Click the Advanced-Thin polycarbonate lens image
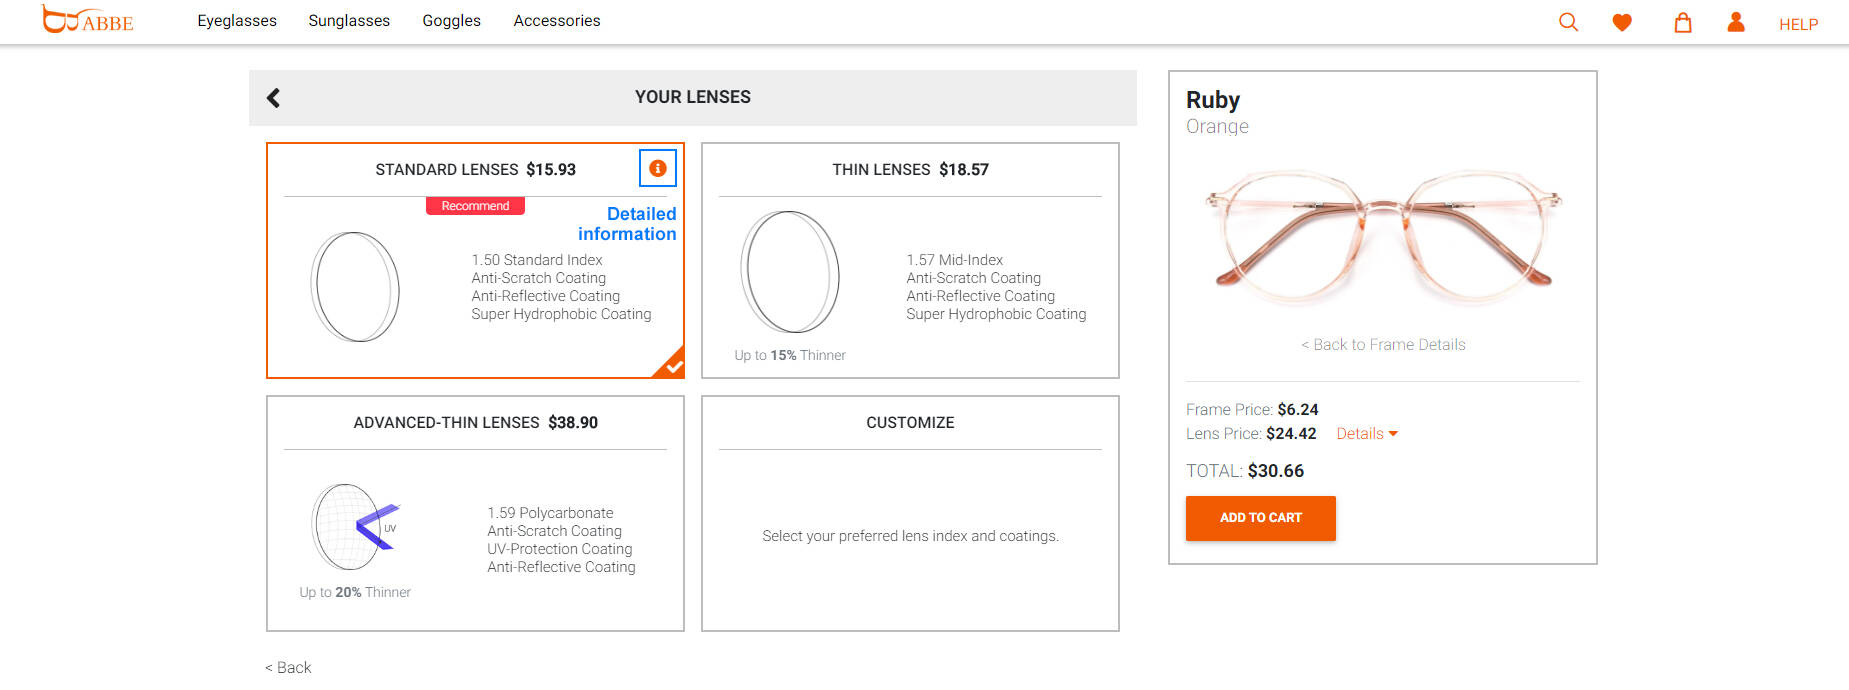1849x690 pixels. pyautogui.click(x=356, y=527)
